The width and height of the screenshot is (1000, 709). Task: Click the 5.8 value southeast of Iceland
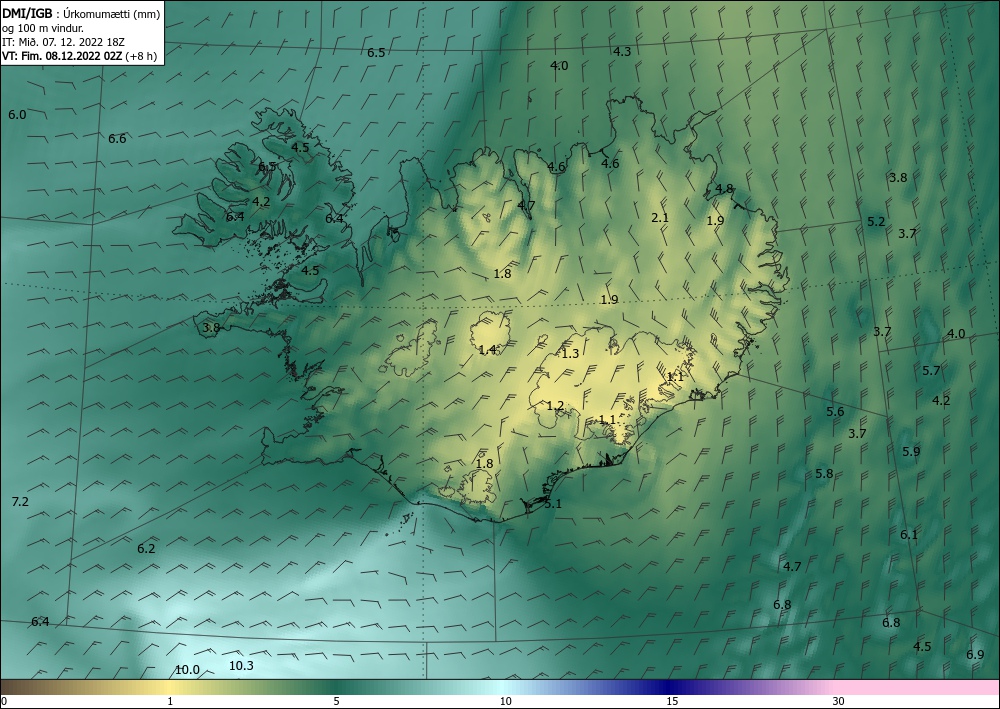824,474
